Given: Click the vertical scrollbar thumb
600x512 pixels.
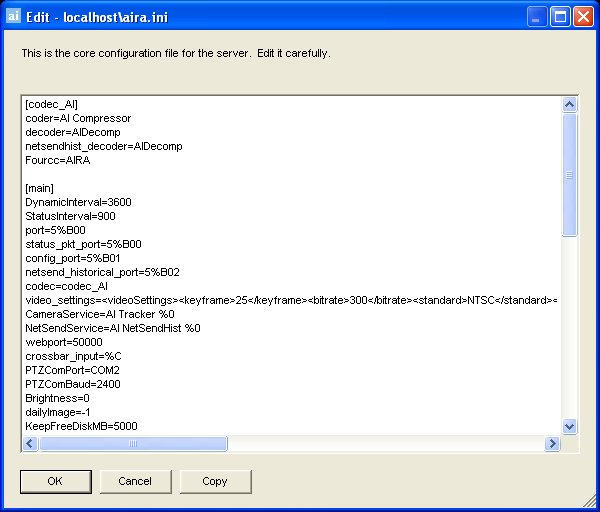Looking at the screenshot, I should tap(570, 175).
